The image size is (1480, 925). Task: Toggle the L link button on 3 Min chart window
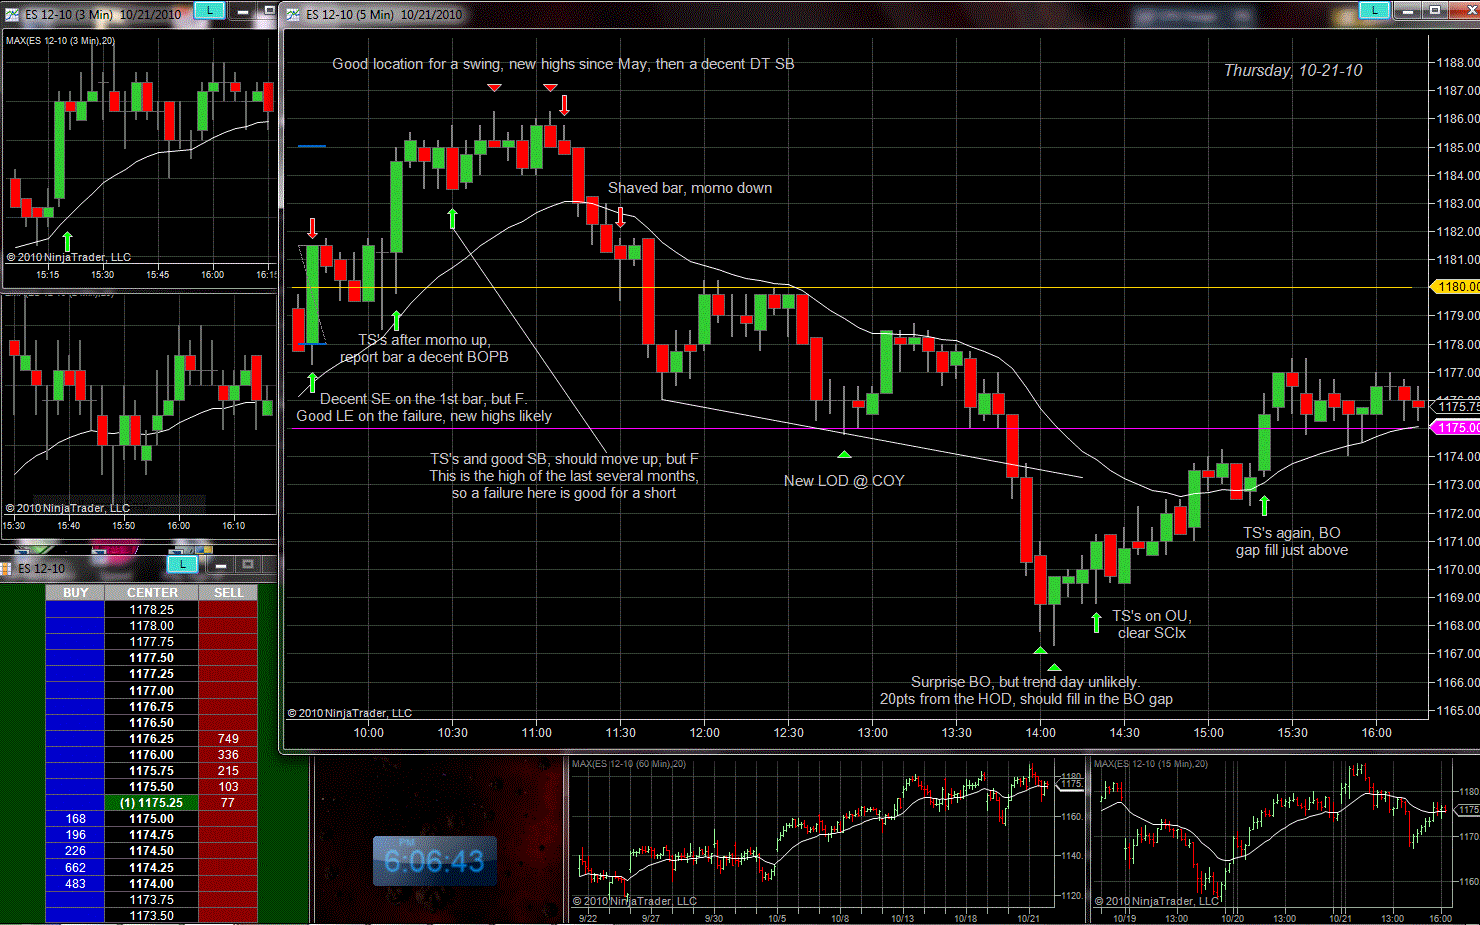click(x=208, y=10)
